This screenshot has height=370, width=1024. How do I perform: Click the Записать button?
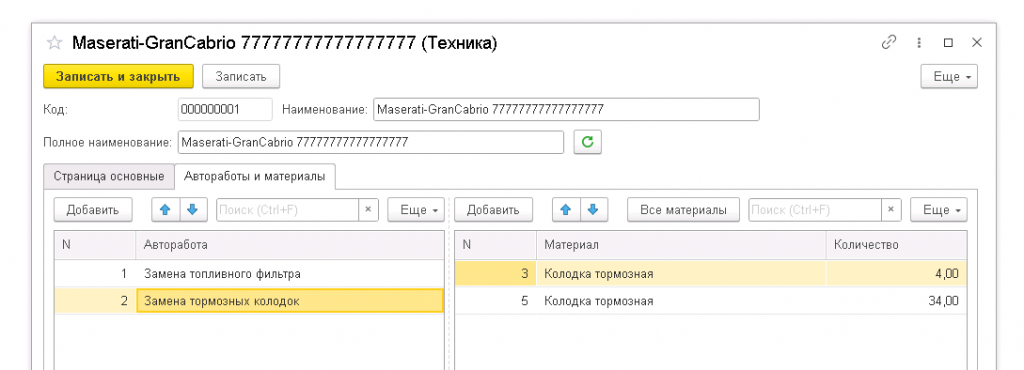[241, 76]
